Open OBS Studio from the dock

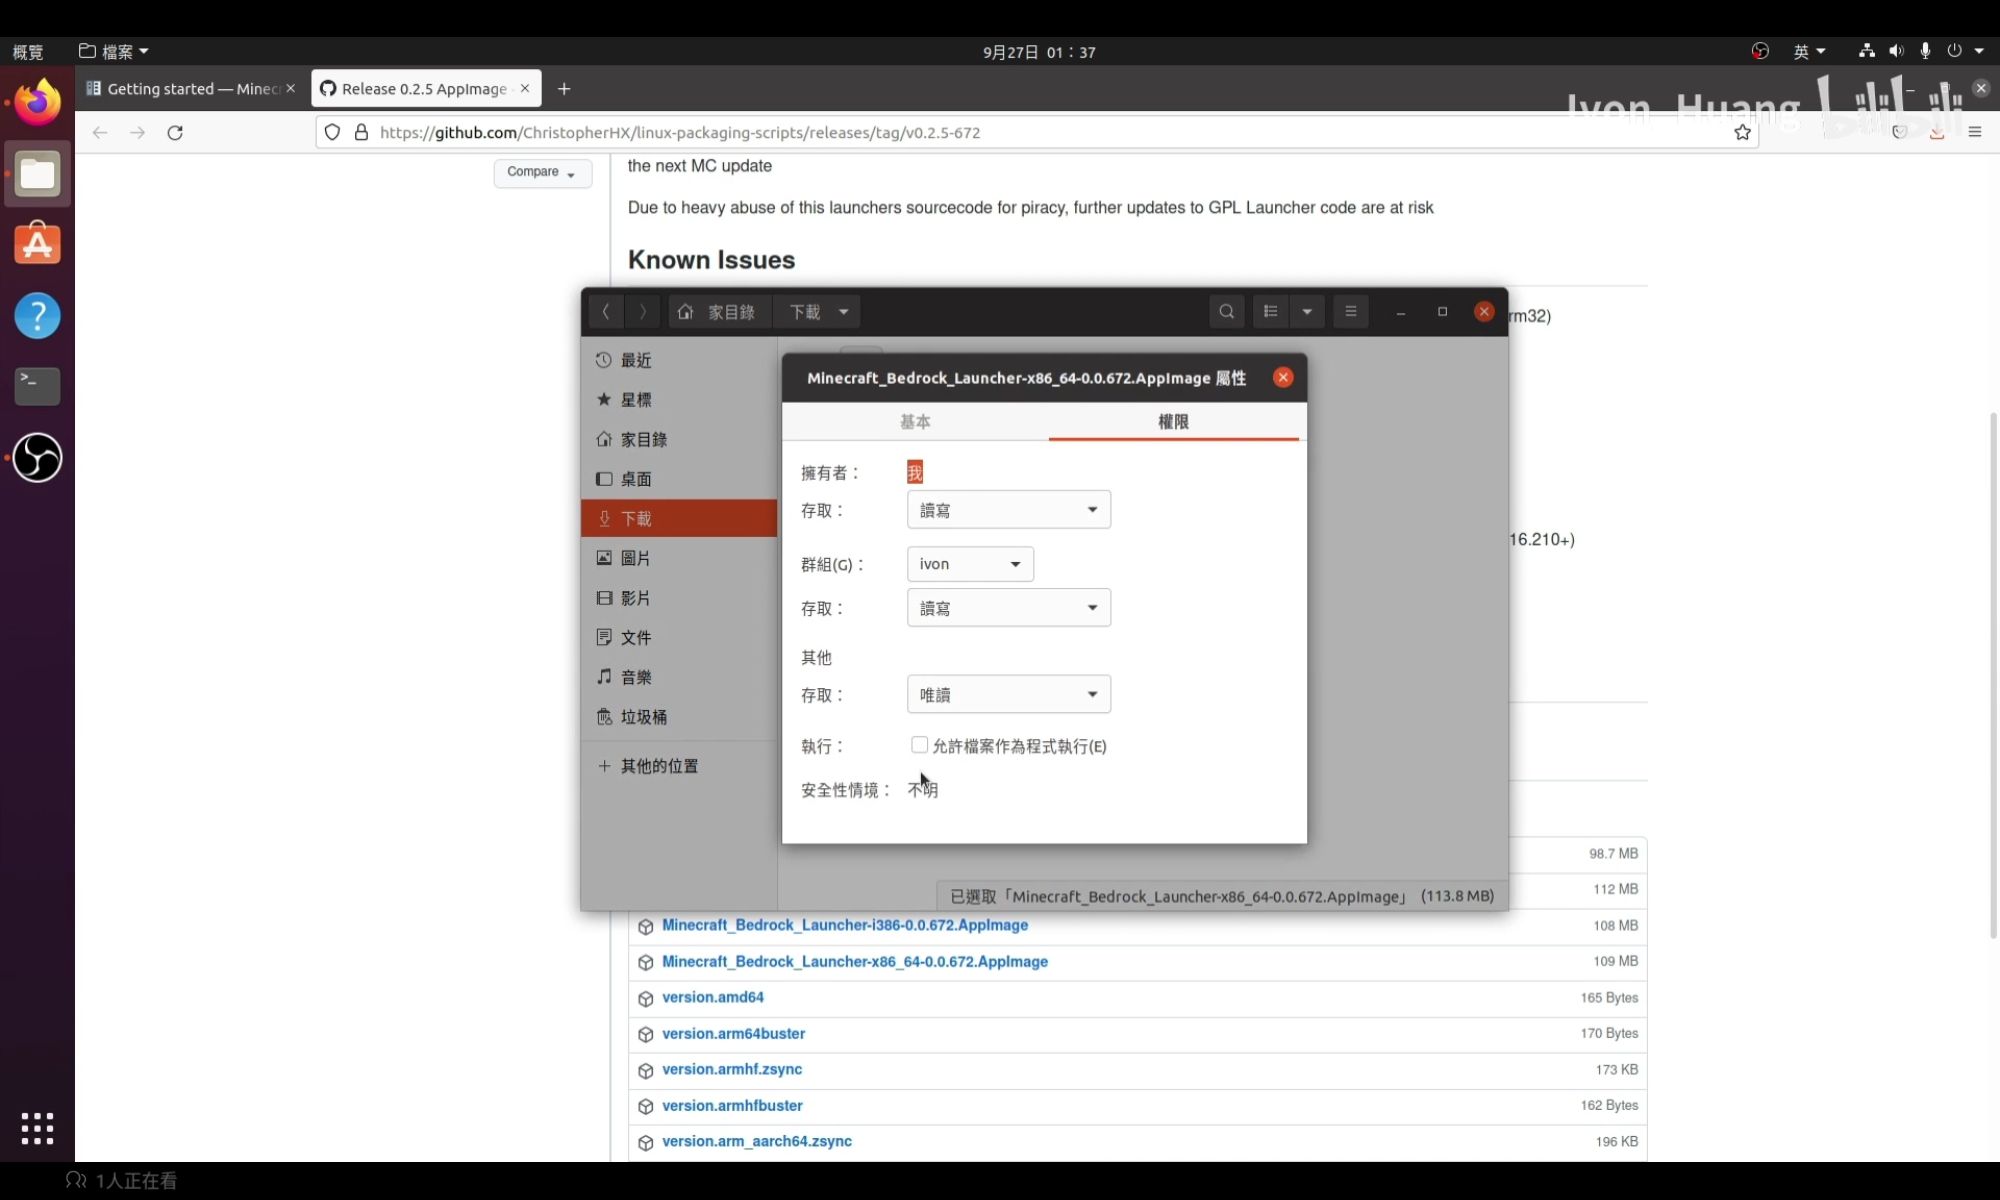[x=37, y=458]
